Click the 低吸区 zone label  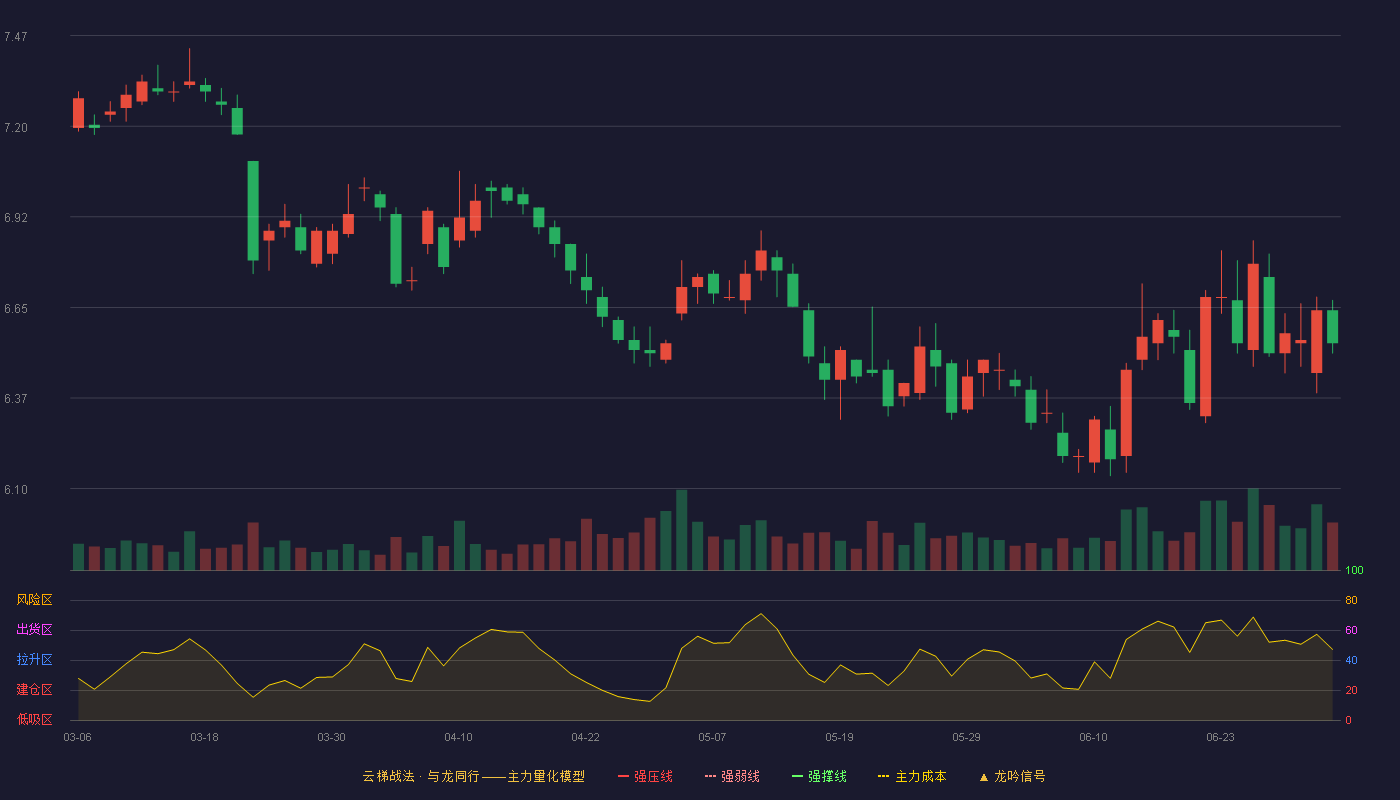point(35,720)
